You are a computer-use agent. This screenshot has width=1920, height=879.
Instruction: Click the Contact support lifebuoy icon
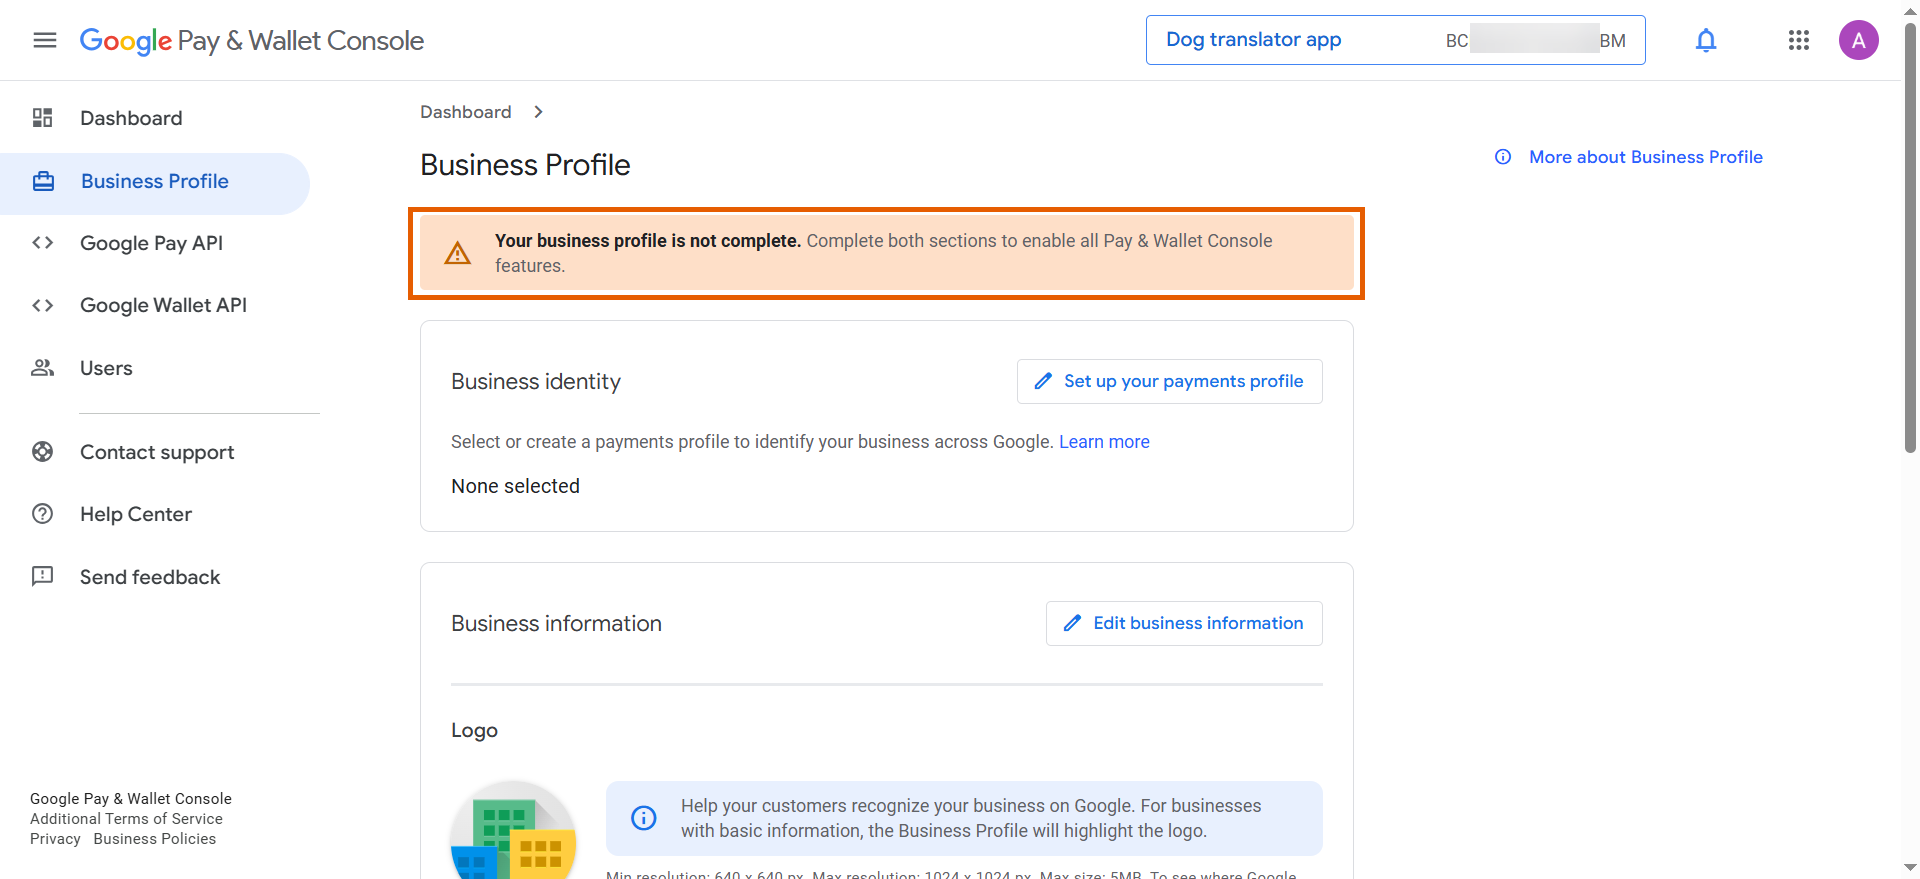[43, 452]
